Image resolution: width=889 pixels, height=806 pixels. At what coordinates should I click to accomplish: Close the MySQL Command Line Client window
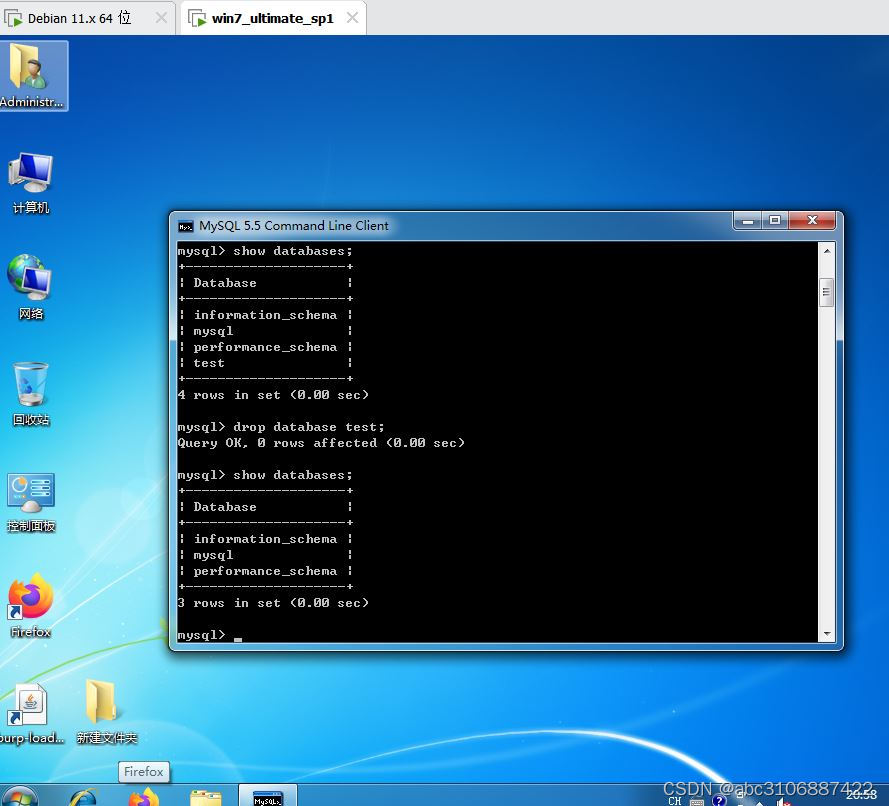(812, 220)
